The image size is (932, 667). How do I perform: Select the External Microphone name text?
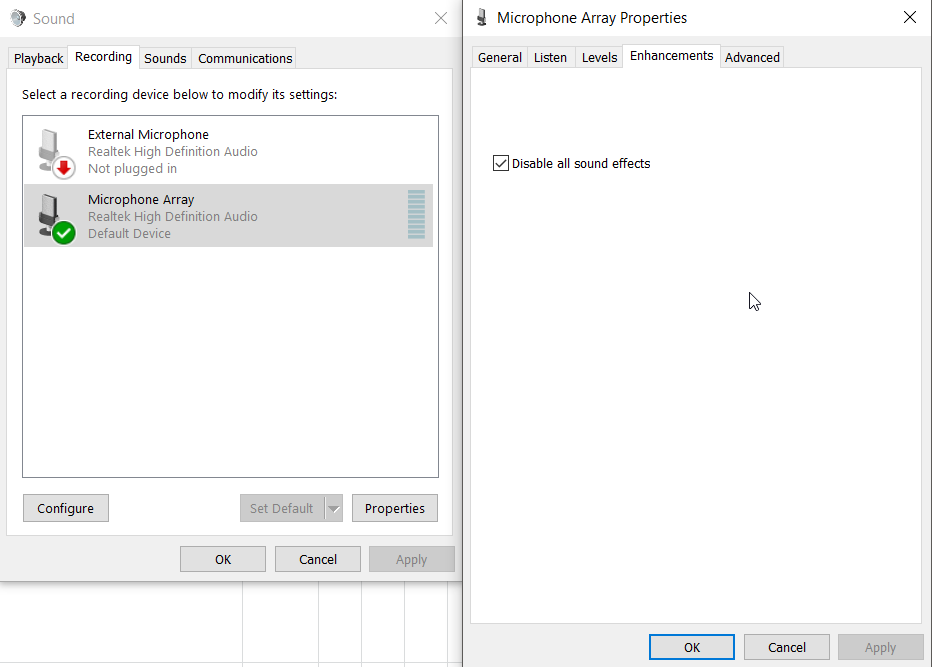point(148,134)
